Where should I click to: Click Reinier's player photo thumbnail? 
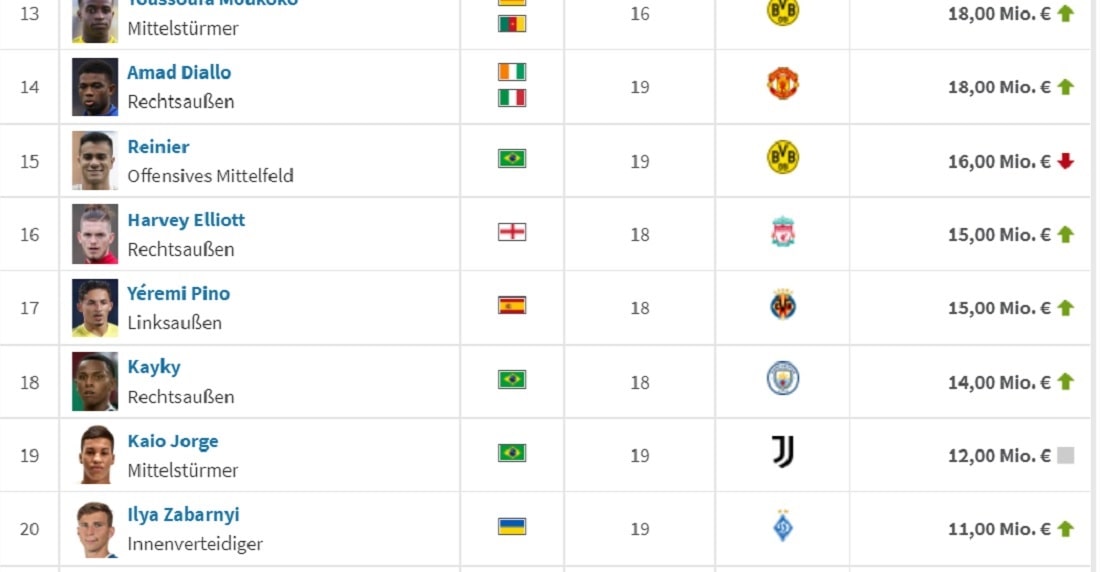click(95, 161)
